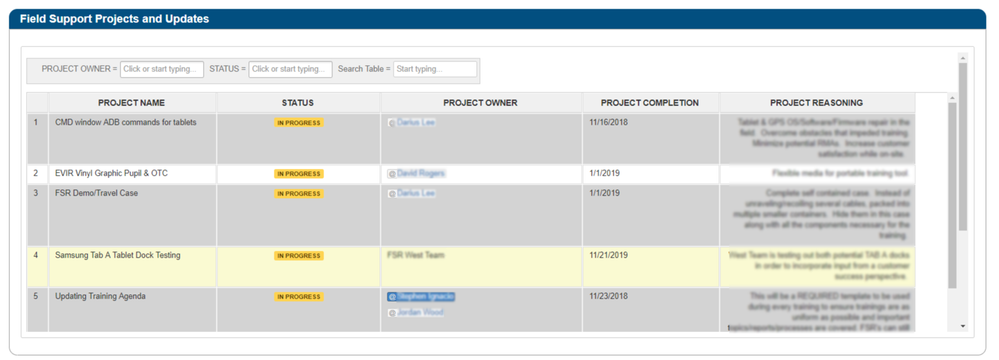Open Darius Lee owner link in row 3

(x=412, y=194)
